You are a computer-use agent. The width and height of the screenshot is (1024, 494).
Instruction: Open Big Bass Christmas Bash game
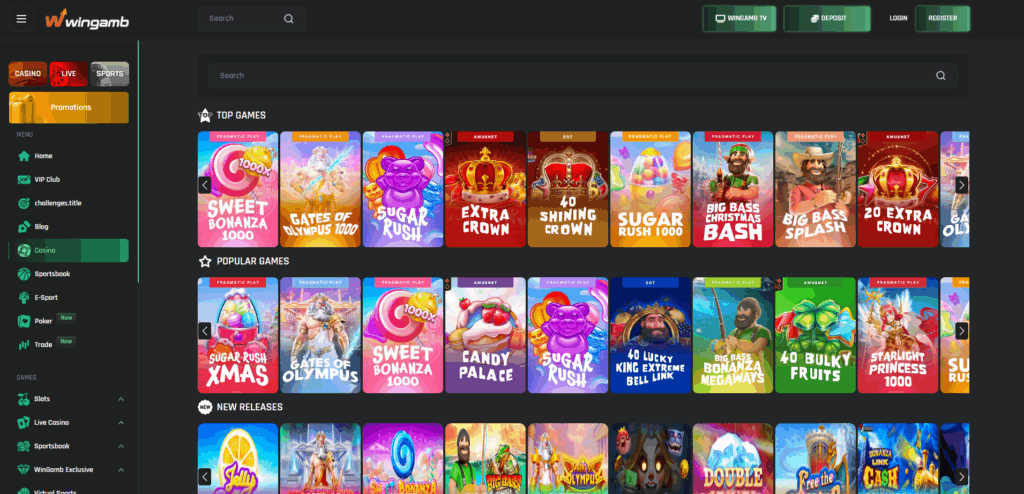[733, 189]
